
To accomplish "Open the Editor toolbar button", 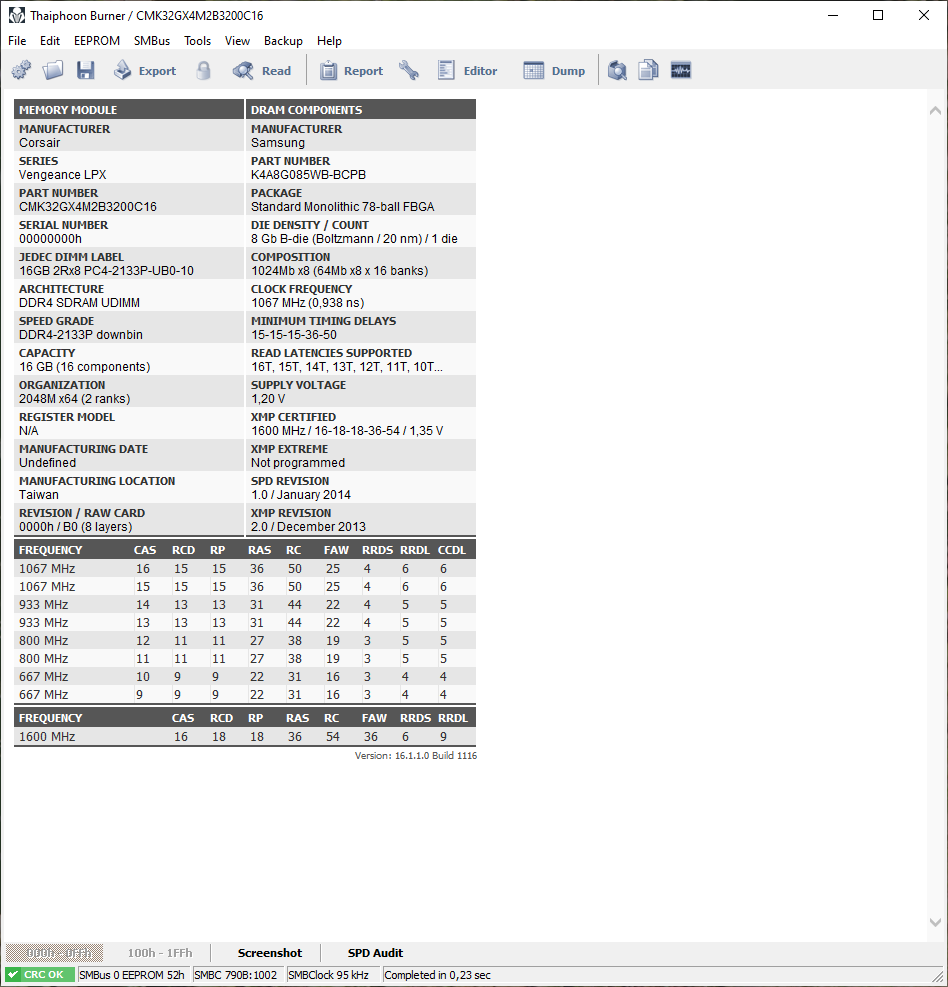I will pyautogui.click(x=468, y=70).
